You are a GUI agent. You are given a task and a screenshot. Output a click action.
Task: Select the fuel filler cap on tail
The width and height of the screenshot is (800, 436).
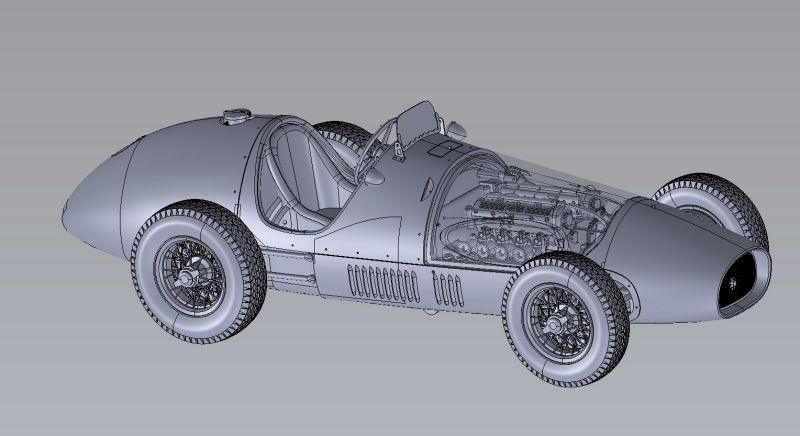tap(236, 116)
